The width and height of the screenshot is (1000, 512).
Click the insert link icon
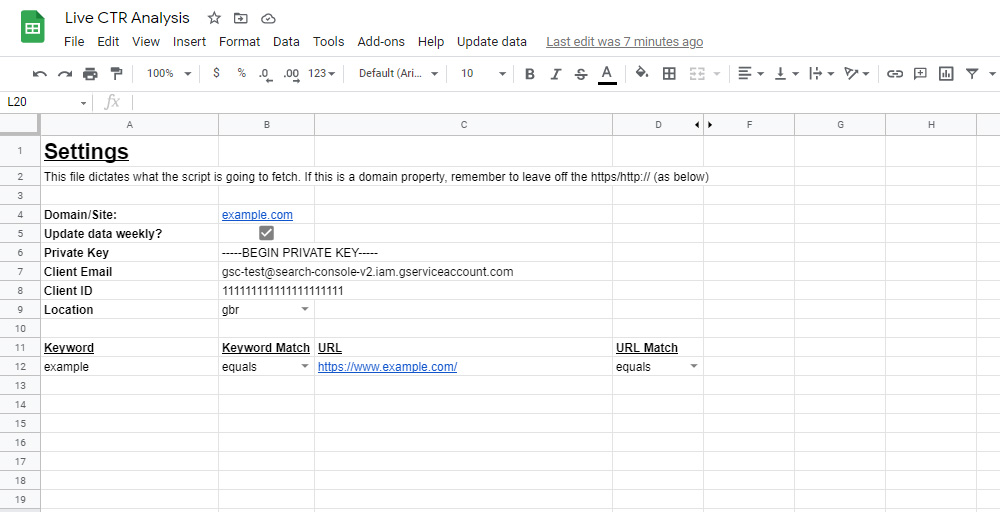[x=895, y=73]
